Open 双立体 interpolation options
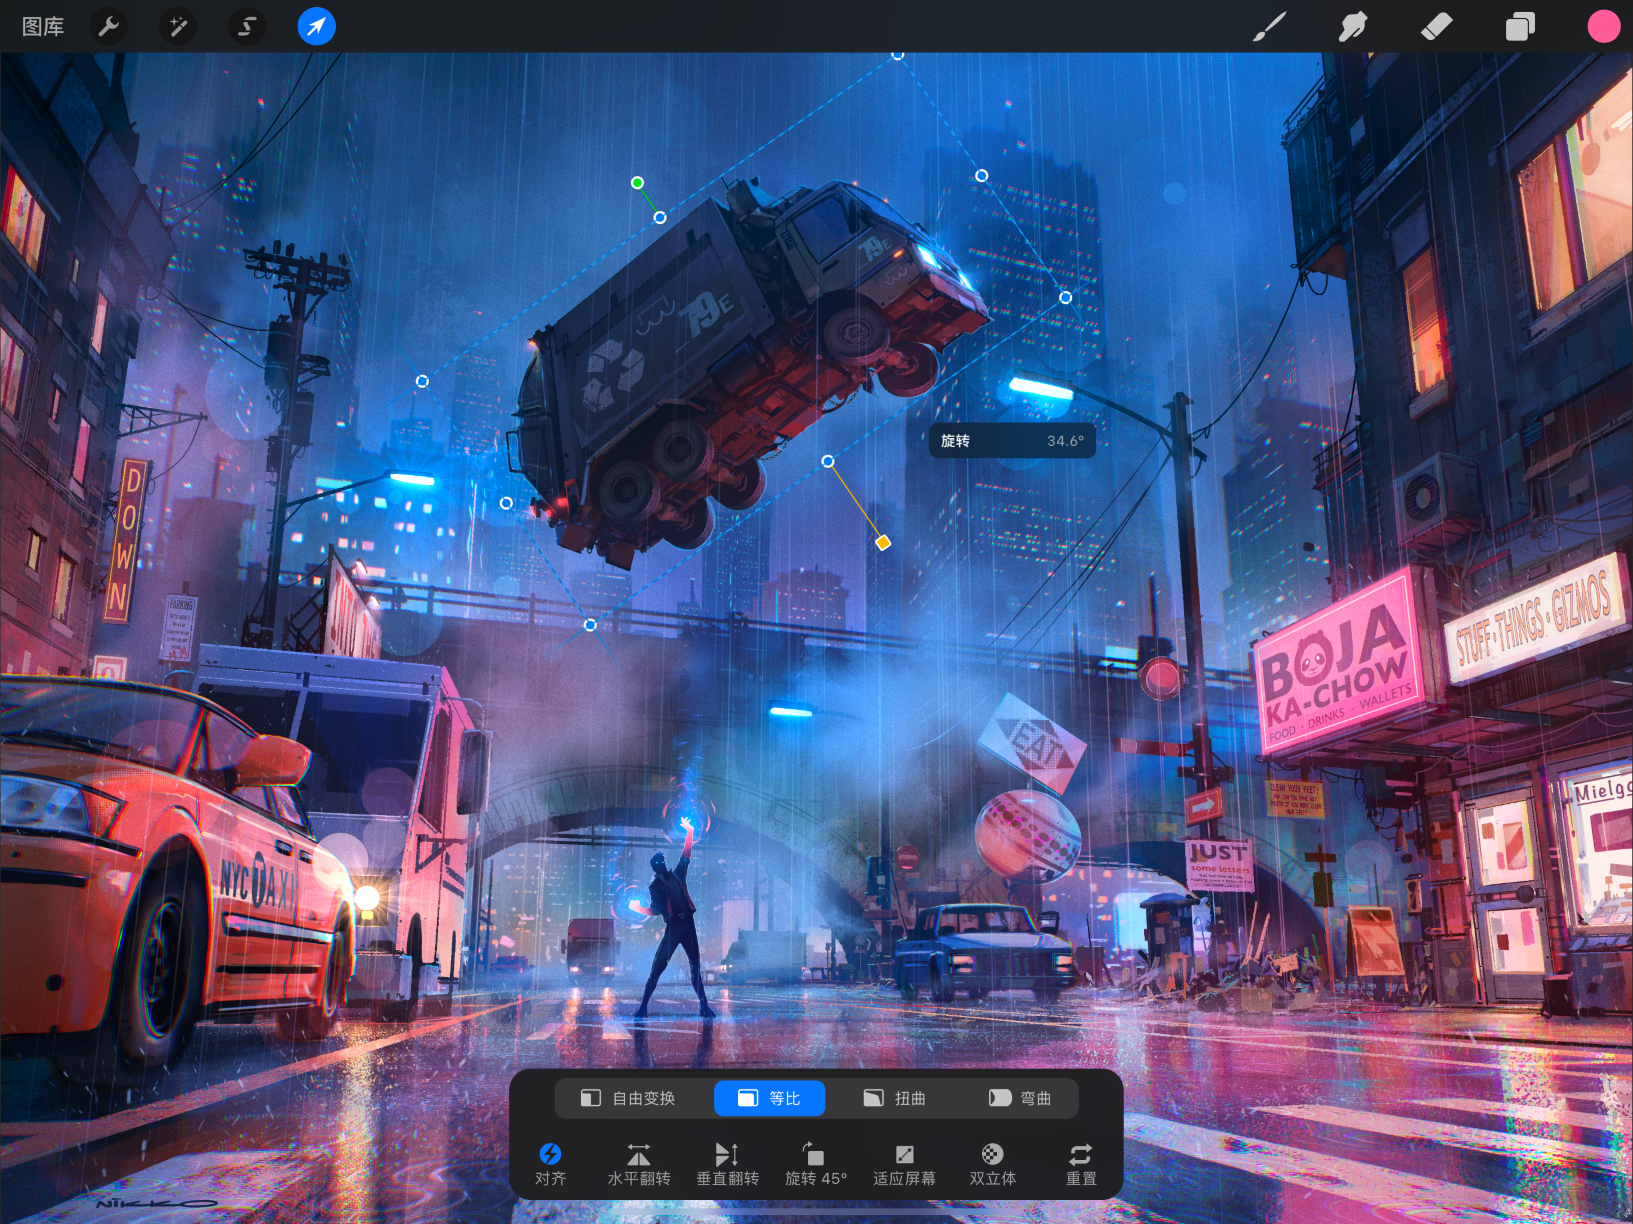 [992, 1165]
